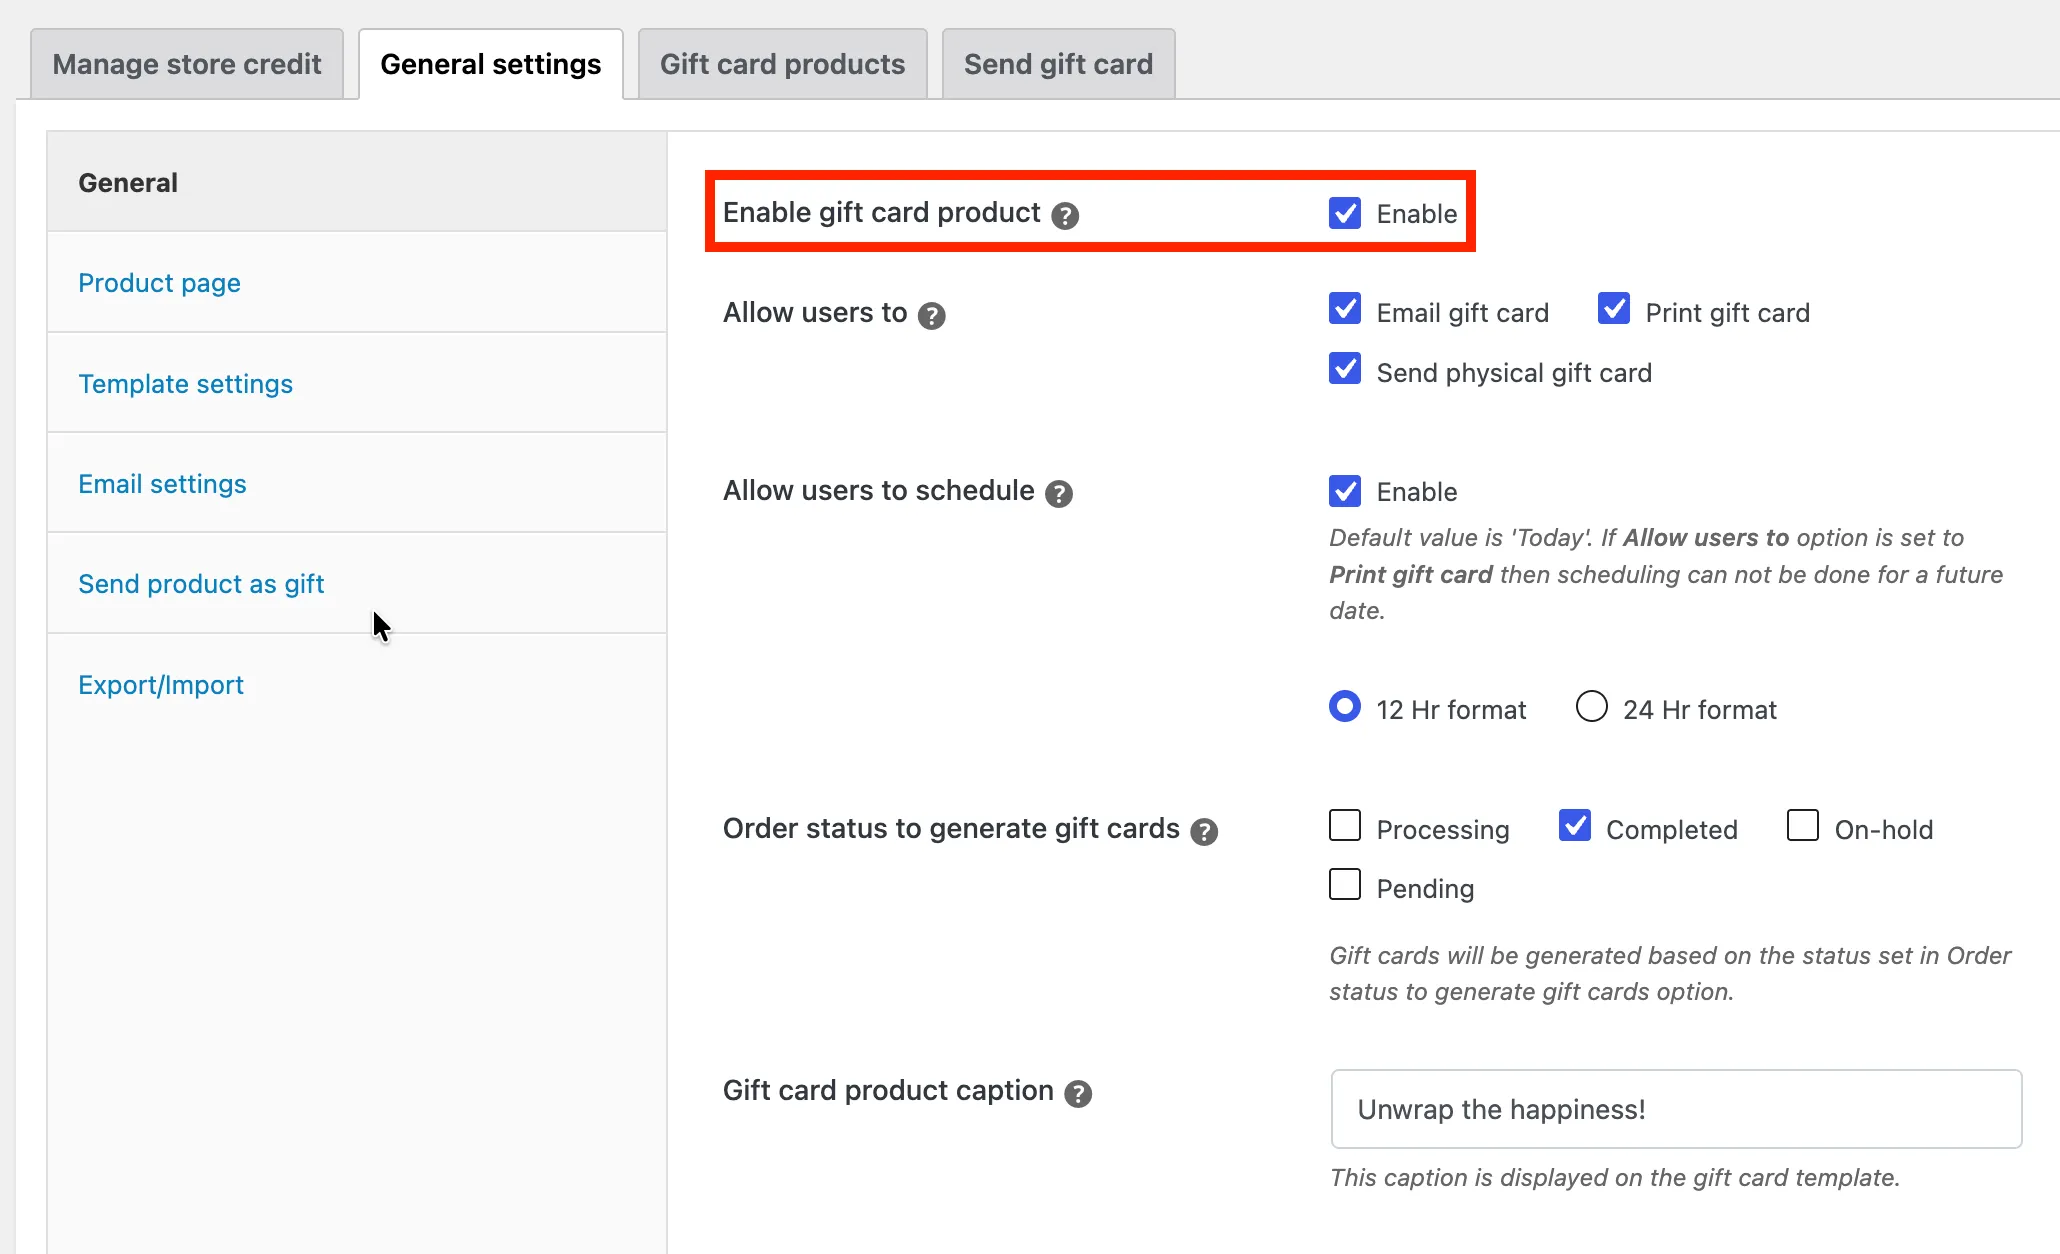Select 24 Hr format radio button
This screenshot has height=1254, width=2060.
pyautogui.click(x=1592, y=706)
